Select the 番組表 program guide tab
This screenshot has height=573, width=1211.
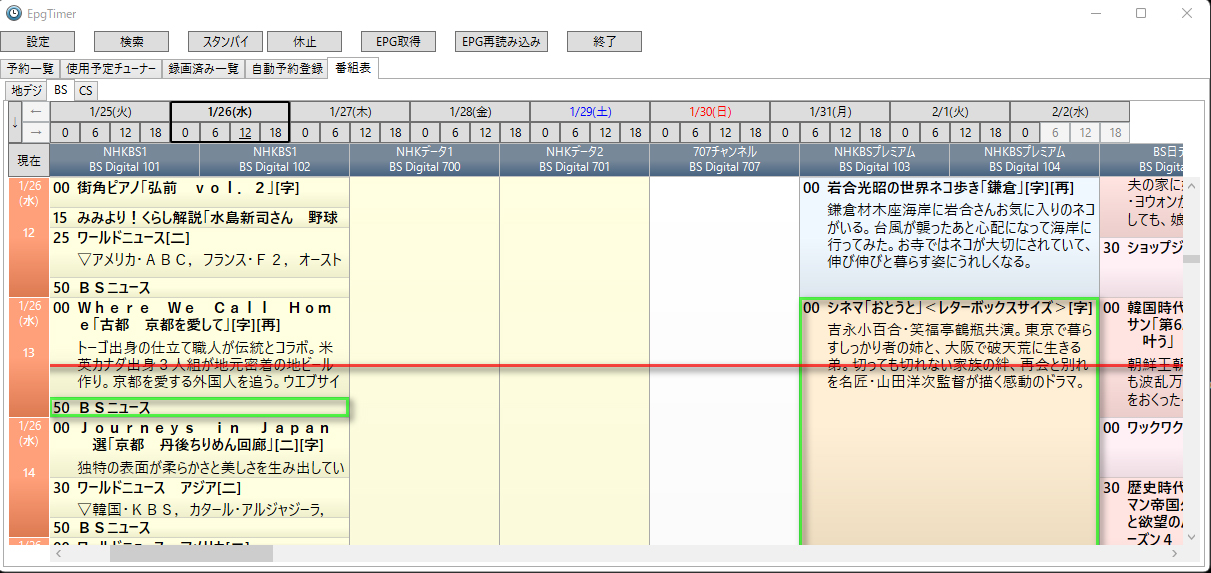click(x=353, y=68)
